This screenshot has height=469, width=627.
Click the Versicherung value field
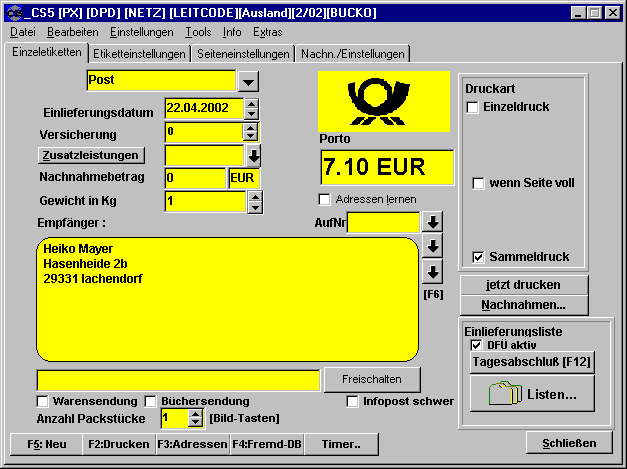coord(204,132)
